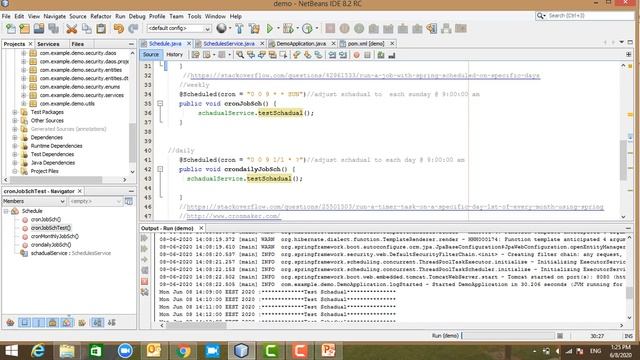Open the Run project dropdown arrow
The width and height of the screenshot is (640, 360).
pyautogui.click(x=278, y=29)
